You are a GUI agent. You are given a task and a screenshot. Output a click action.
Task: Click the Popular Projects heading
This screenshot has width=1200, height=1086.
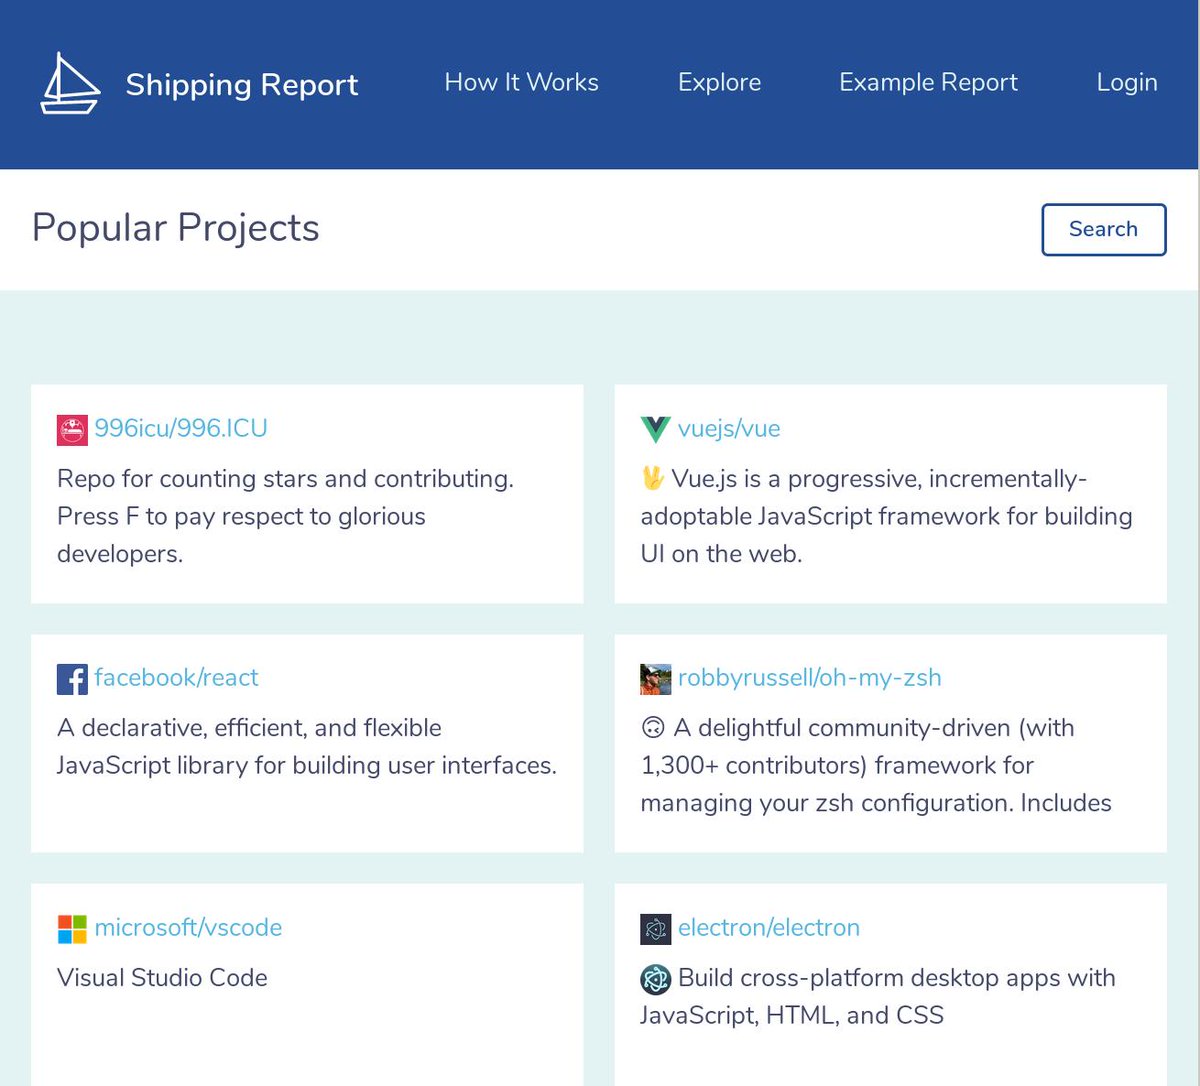(x=176, y=228)
